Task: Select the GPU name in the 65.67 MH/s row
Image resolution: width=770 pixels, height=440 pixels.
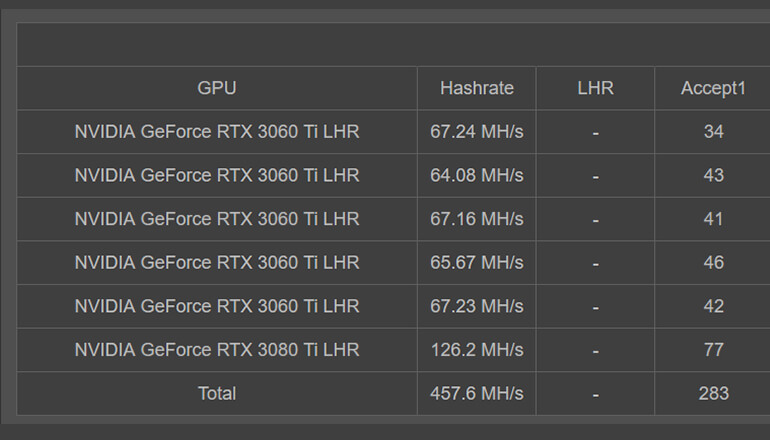Action: 217,263
